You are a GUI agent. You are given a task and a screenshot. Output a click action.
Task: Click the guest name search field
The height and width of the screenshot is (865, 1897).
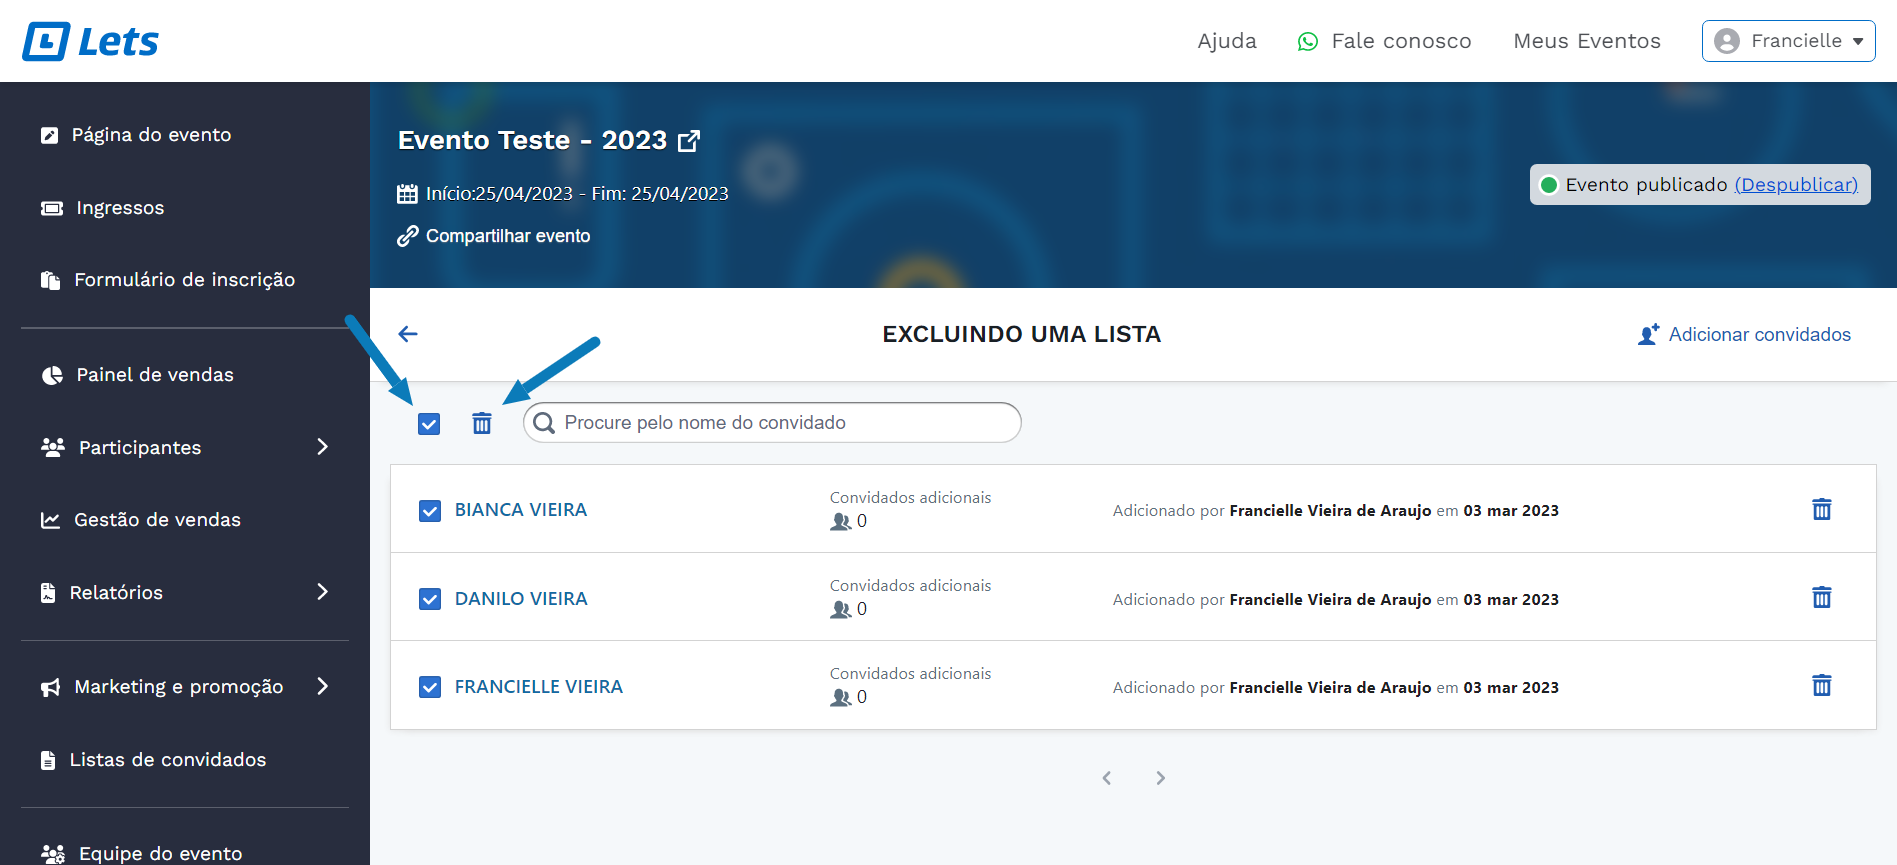point(780,423)
